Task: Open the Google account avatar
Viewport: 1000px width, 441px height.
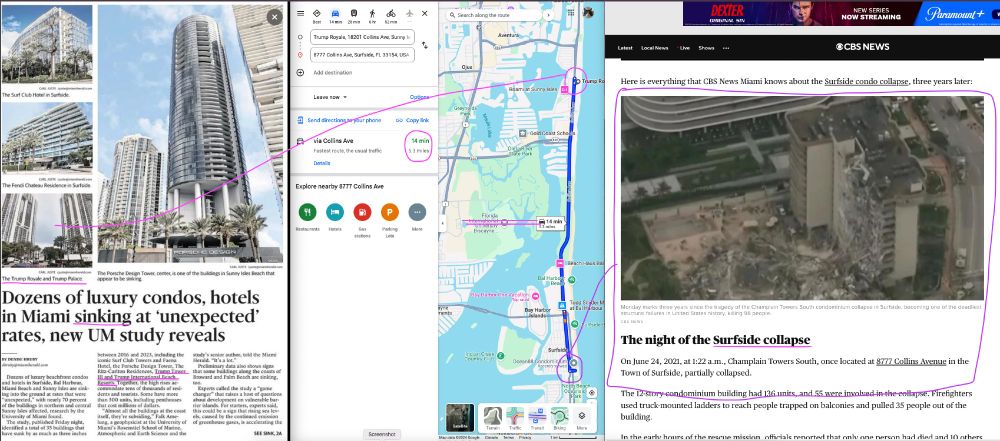Action: (588, 13)
